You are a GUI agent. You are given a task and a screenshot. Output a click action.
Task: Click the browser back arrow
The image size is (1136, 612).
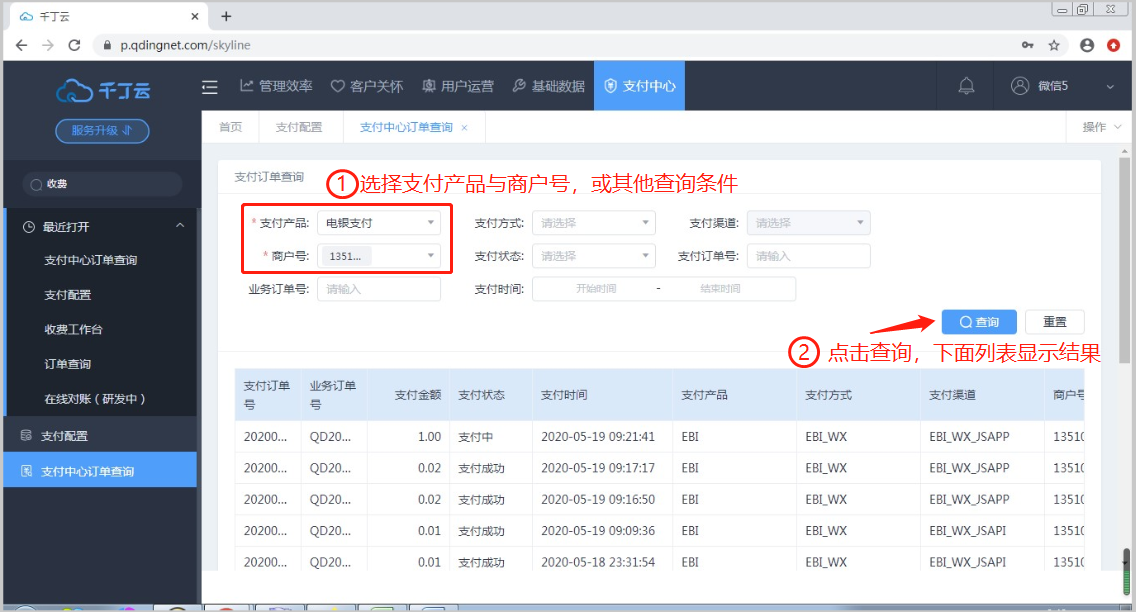point(22,45)
